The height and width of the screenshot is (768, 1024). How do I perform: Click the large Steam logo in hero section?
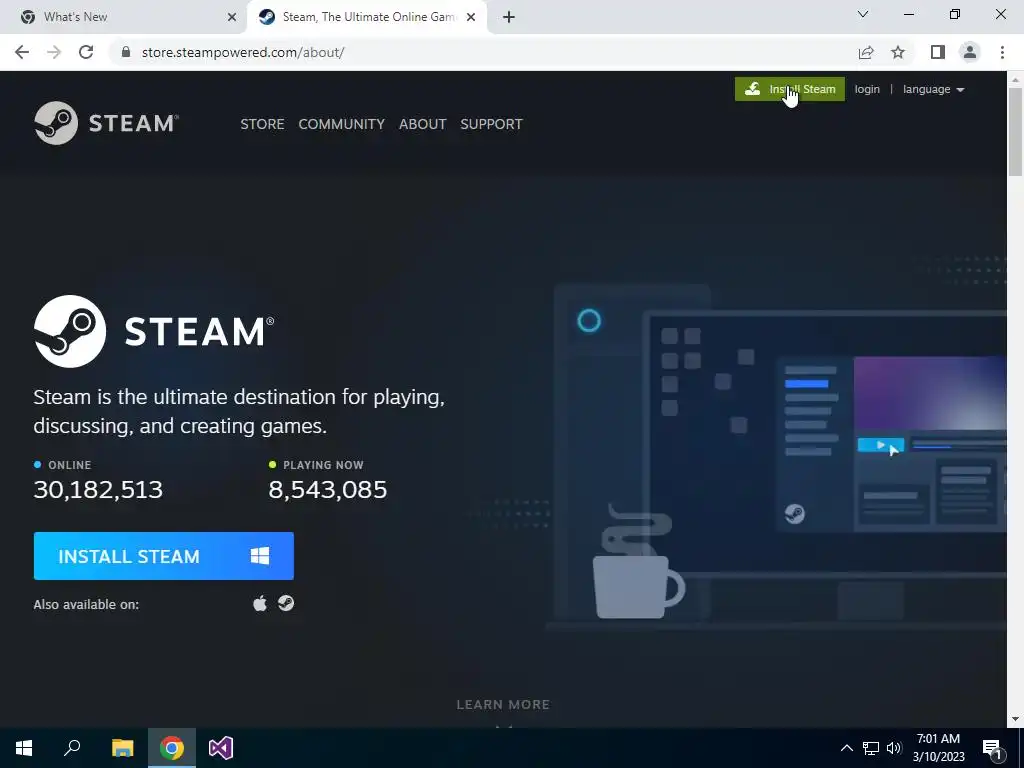(x=154, y=331)
